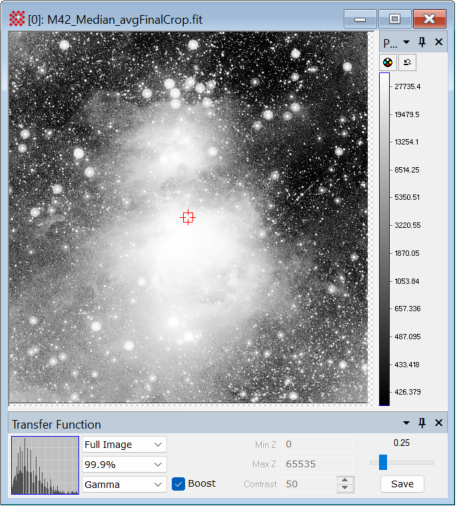Screen dimensions: 456x506
Task: Click the color palette wheel icon
Action: coord(388,62)
